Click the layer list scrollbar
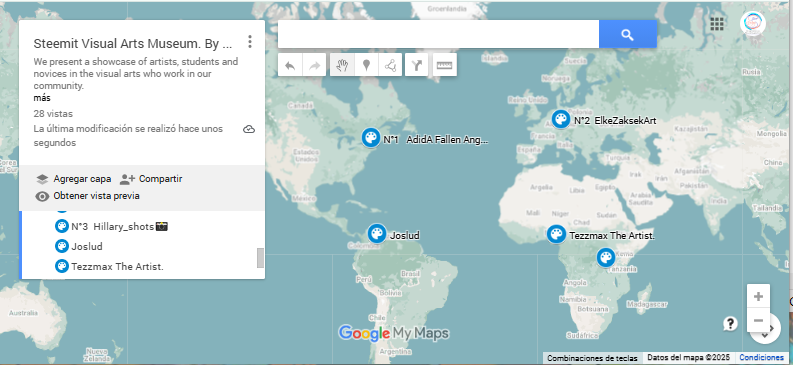Screen dimensions: 793x365 pyautogui.click(x=260, y=258)
